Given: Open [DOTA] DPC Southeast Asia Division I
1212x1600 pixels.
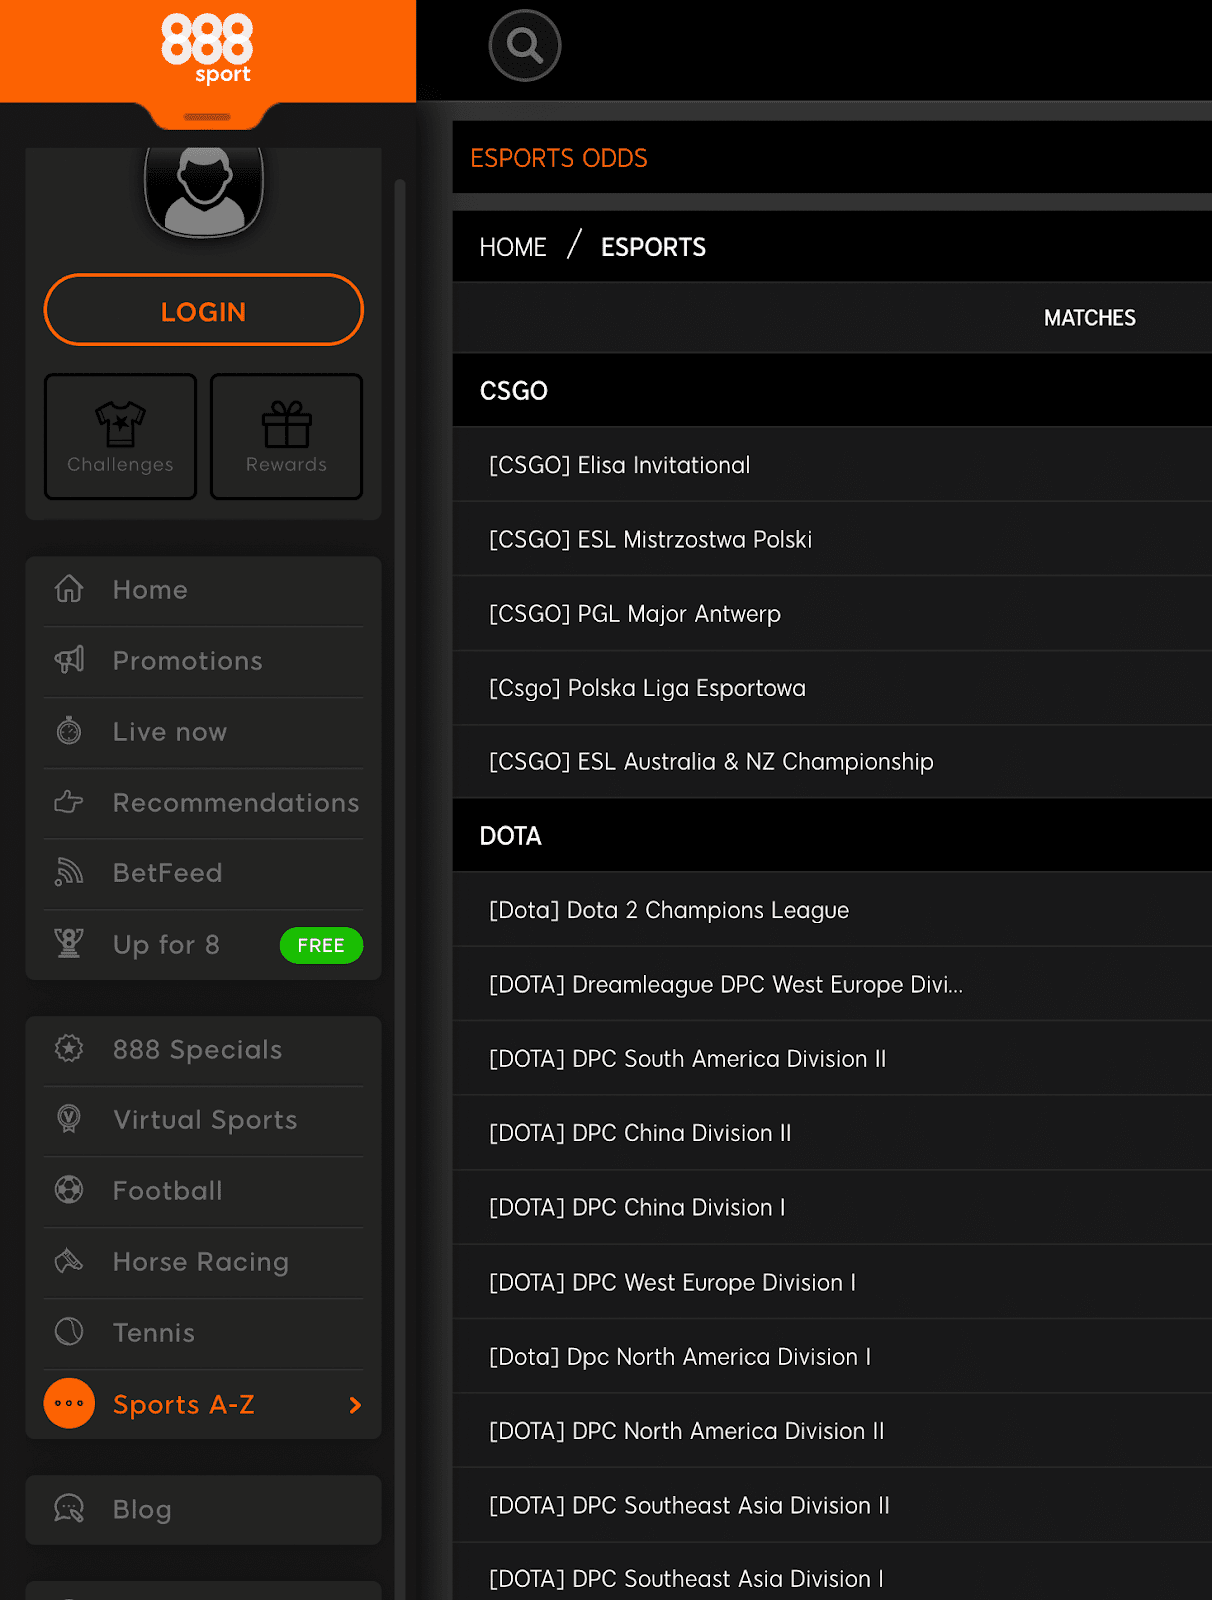Looking at the screenshot, I should pyautogui.click(x=832, y=1573).
